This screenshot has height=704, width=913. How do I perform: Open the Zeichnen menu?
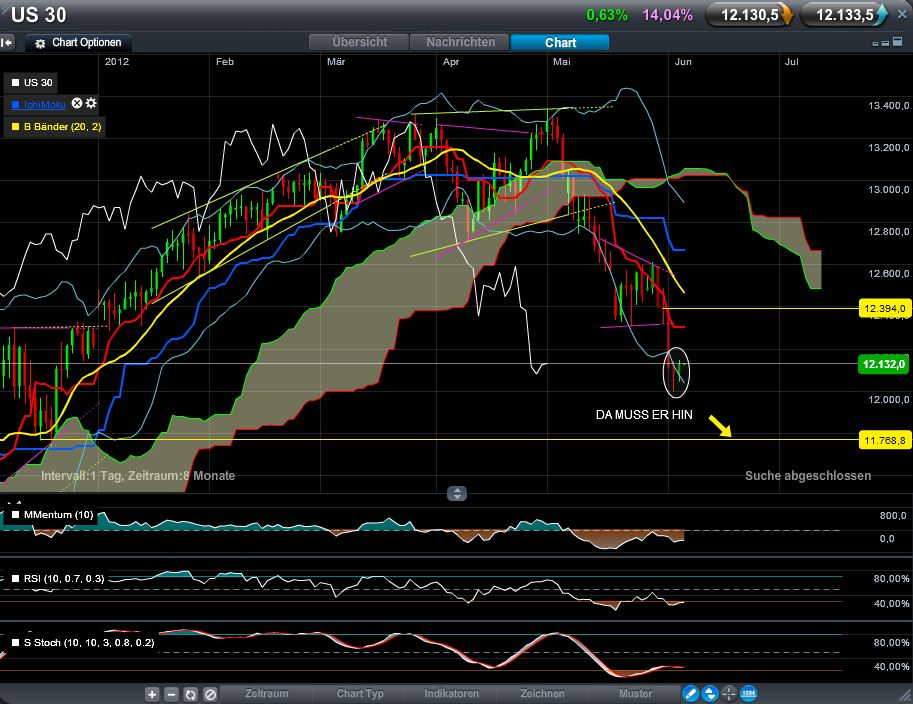pyautogui.click(x=542, y=694)
